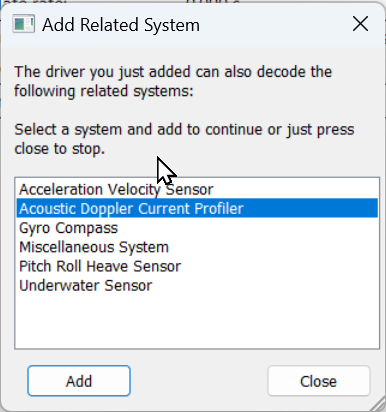Choose Underwater Sensor from related systems
Viewport: 386px width, 412px height.
tap(197, 286)
